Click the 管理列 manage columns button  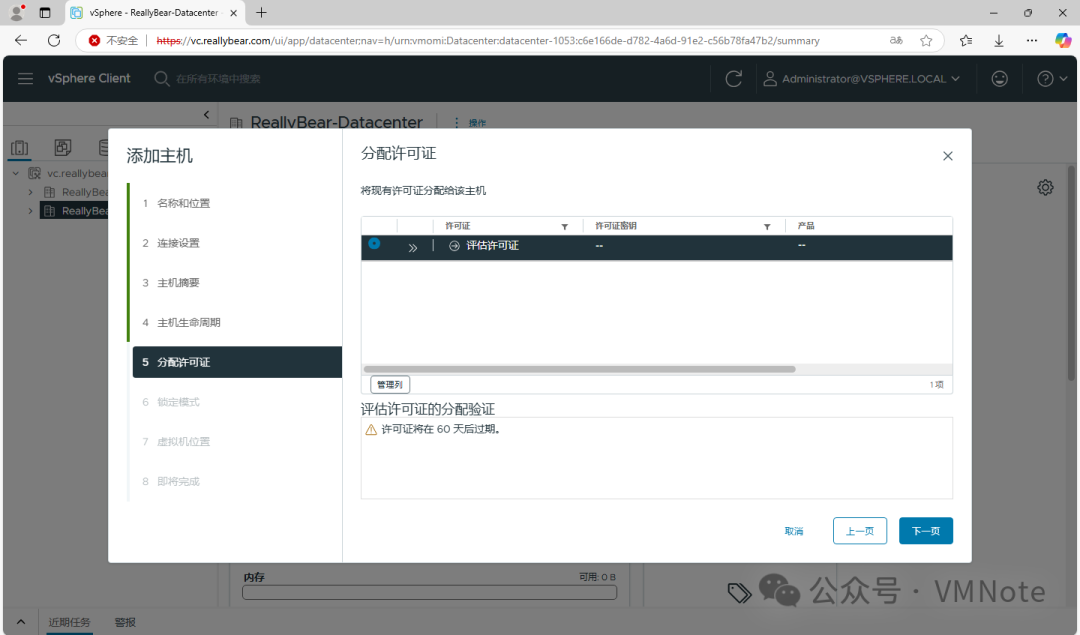coord(390,384)
